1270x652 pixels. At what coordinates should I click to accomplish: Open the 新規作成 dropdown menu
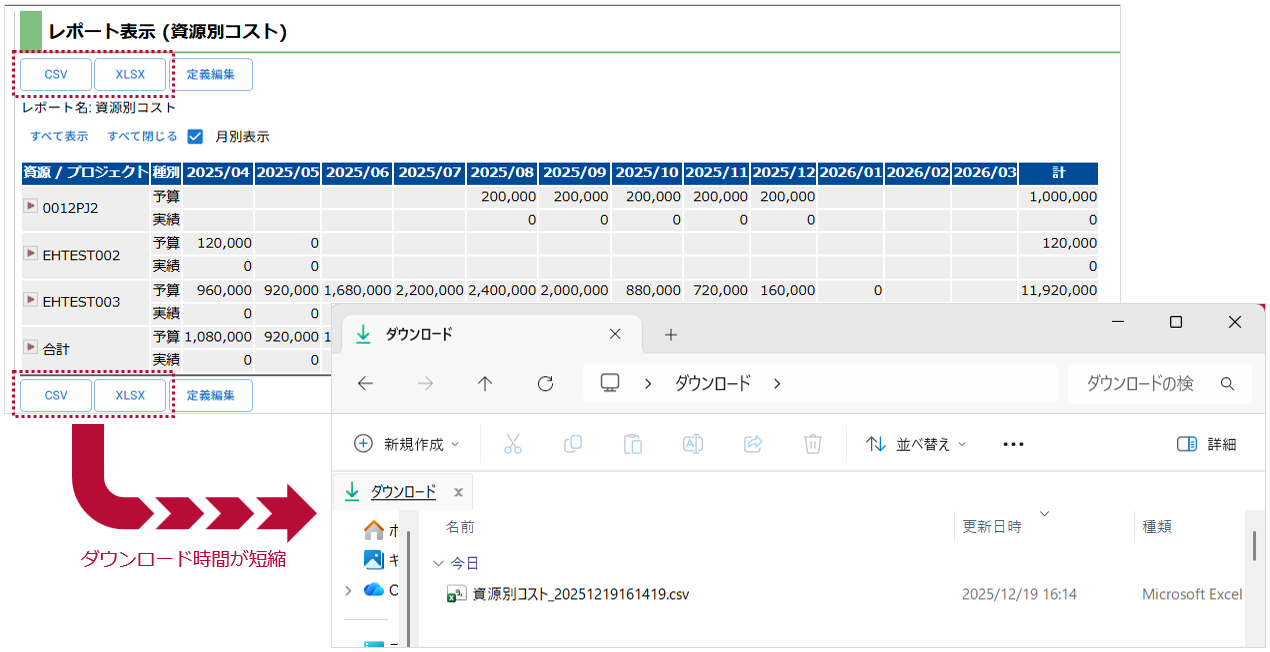pos(407,444)
